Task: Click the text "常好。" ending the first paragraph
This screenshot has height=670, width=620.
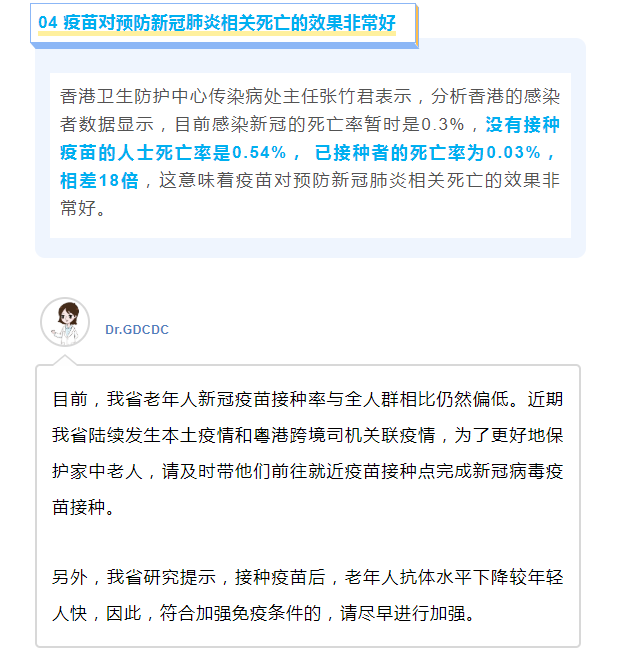Action: coord(83,209)
